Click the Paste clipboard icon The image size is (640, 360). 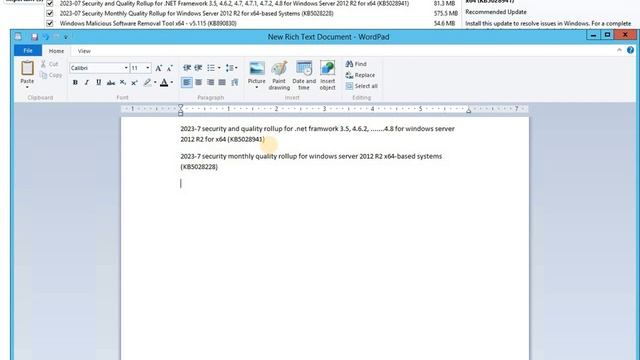click(27, 68)
